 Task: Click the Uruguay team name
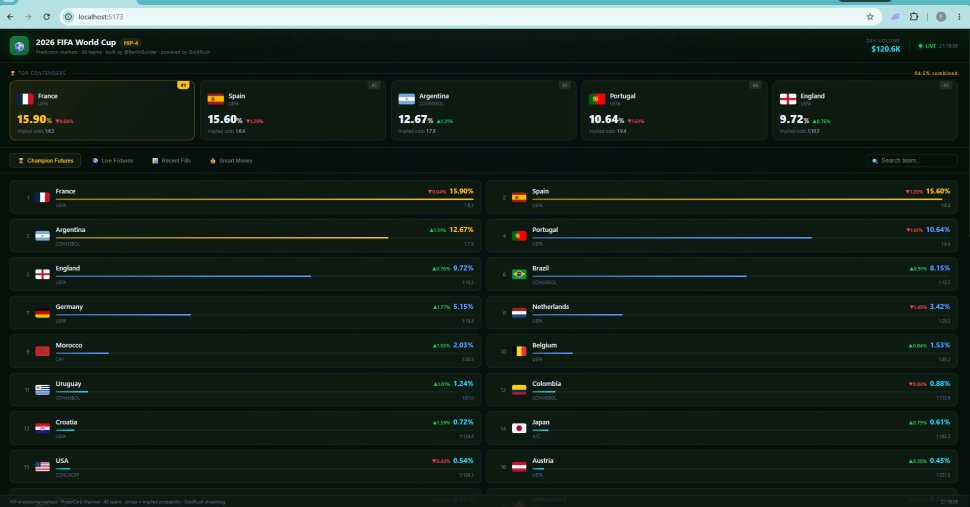coord(68,383)
